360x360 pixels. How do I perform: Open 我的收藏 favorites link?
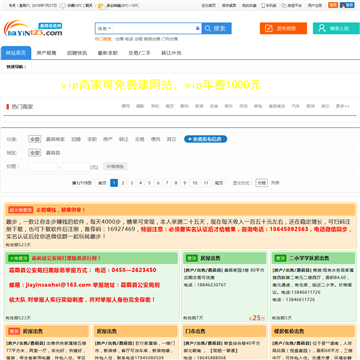point(249,5)
